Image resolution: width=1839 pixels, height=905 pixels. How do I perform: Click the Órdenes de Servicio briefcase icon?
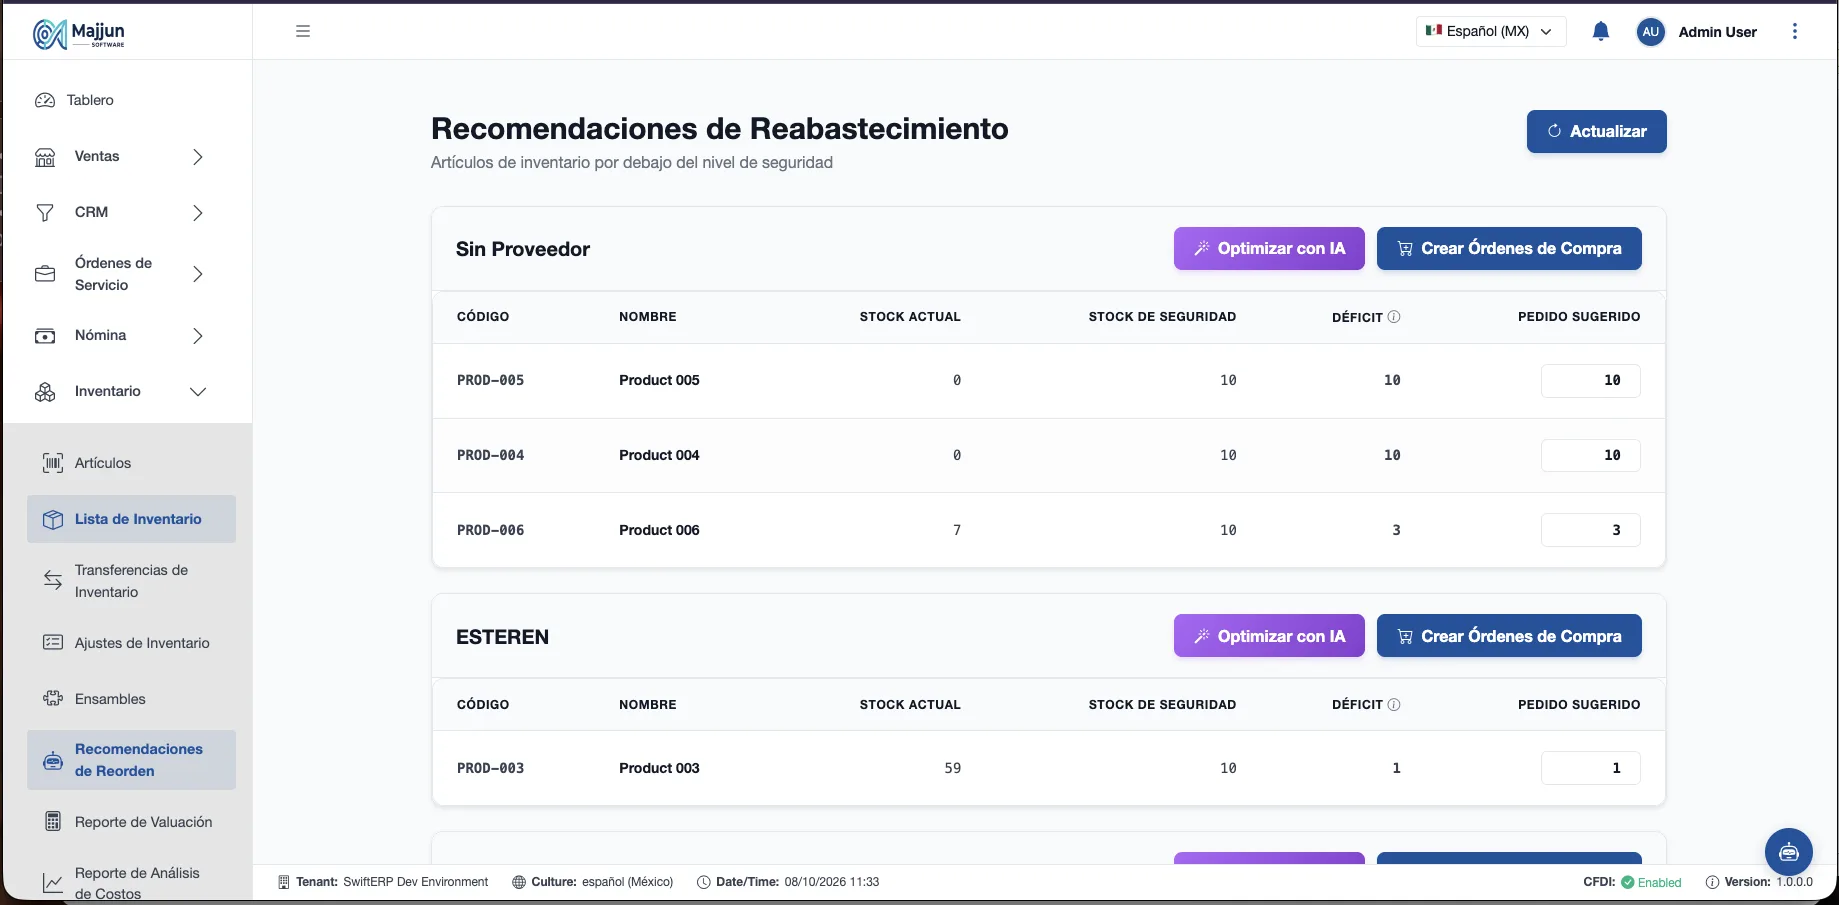pyautogui.click(x=45, y=274)
